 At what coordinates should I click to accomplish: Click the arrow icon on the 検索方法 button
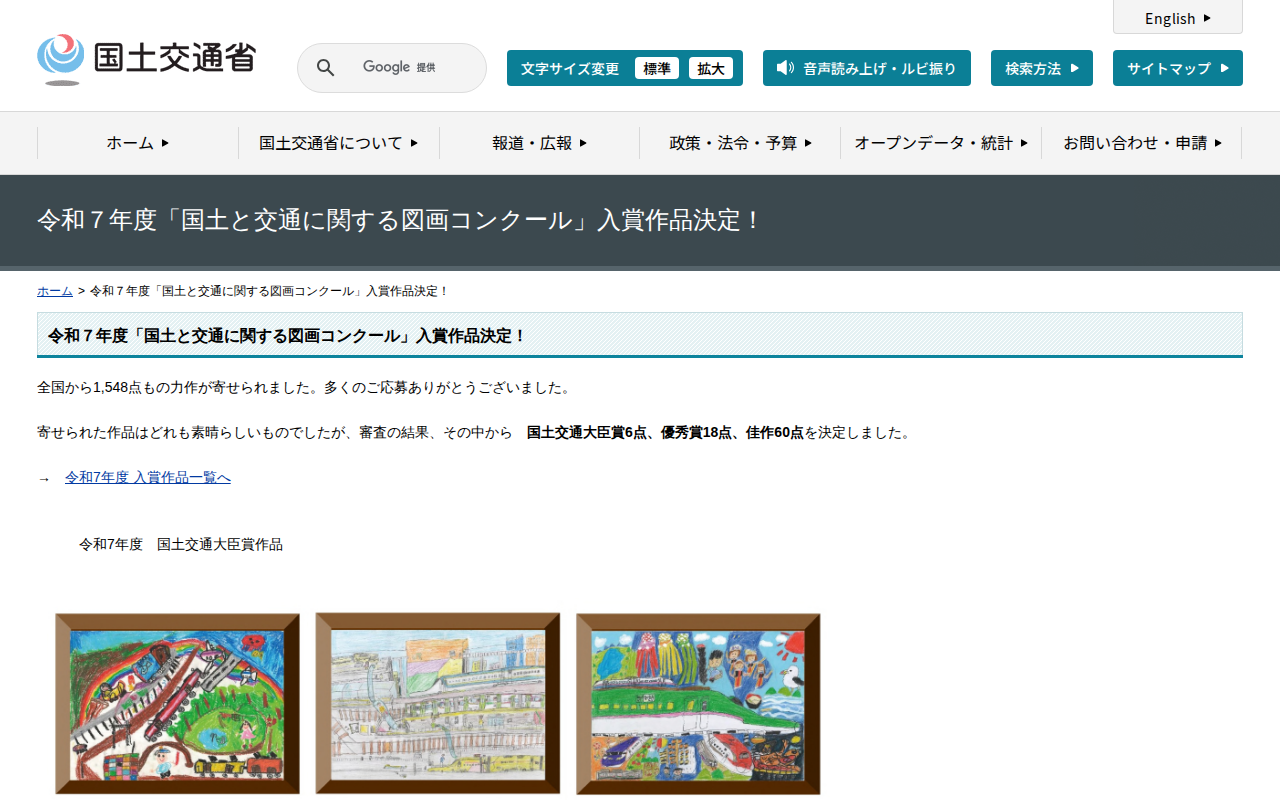(1075, 68)
